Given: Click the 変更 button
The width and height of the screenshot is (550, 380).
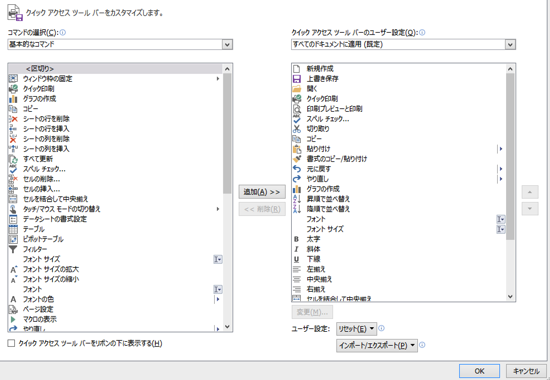Looking at the screenshot, I should click(312, 312).
